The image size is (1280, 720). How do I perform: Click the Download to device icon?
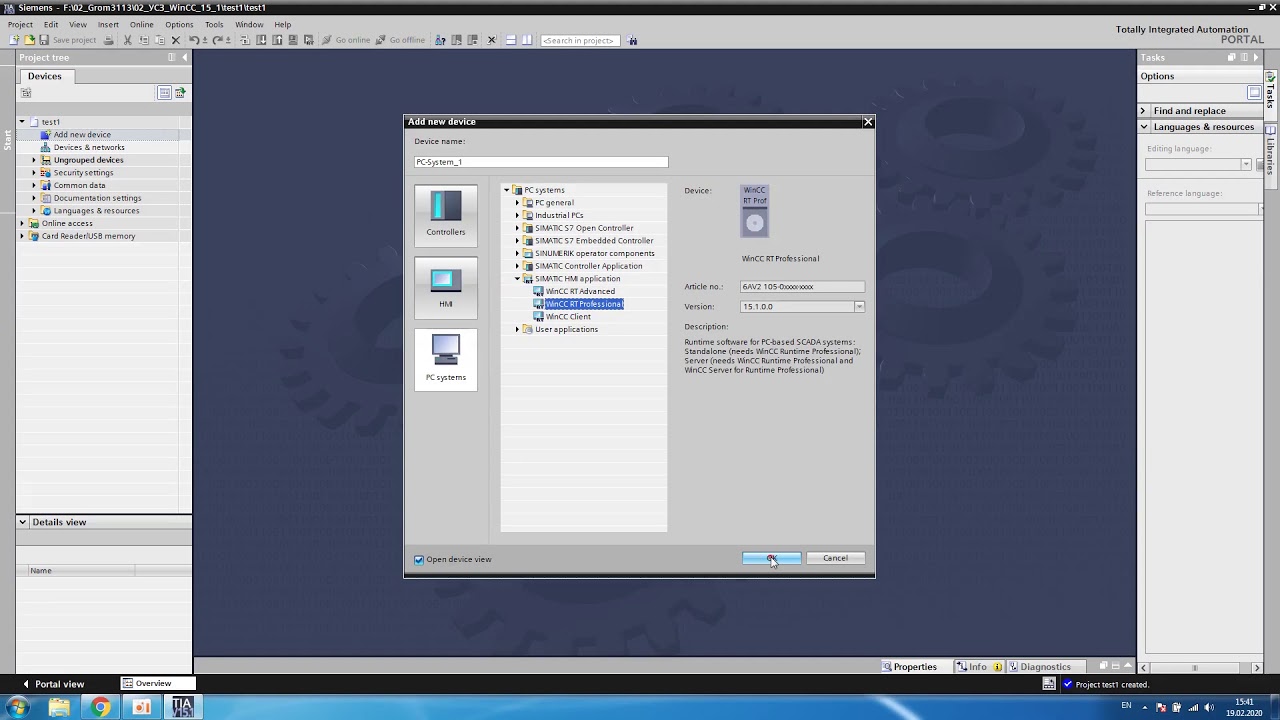[x=261, y=40]
